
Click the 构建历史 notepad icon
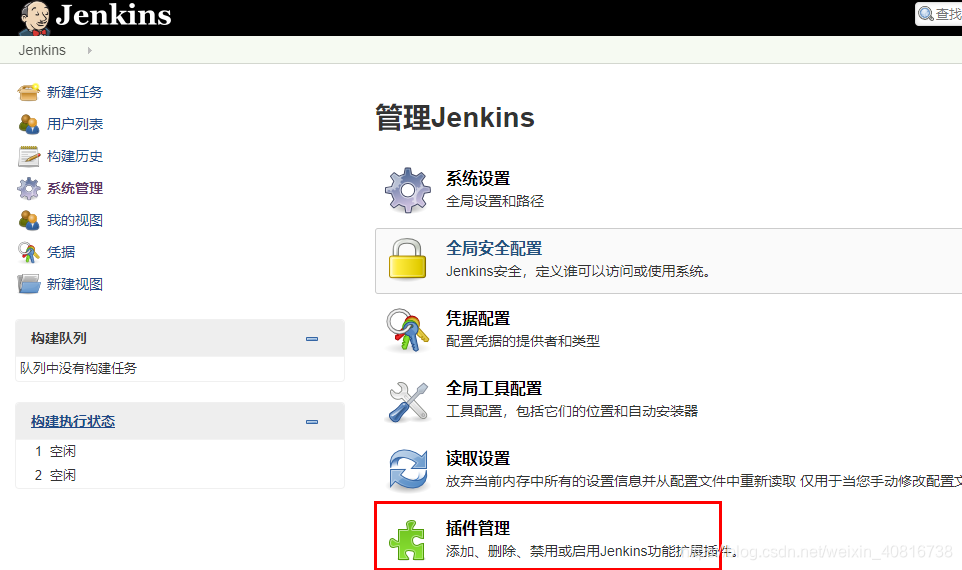28,156
